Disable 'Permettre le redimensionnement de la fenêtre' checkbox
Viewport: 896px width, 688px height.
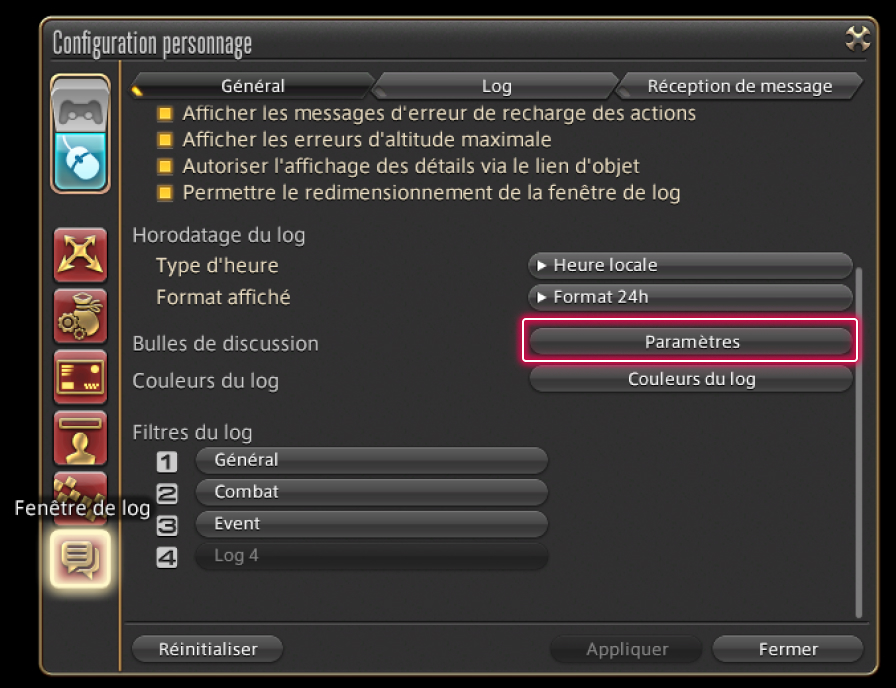[165, 193]
